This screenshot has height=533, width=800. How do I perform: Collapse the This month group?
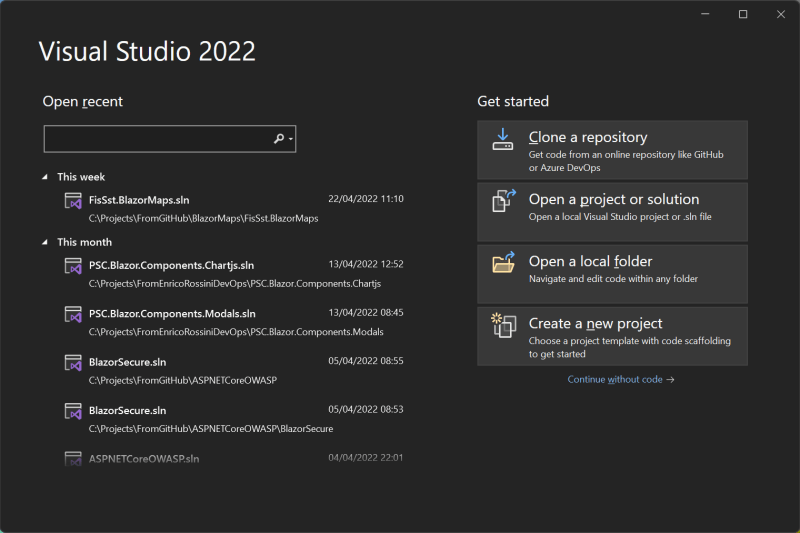coord(45,242)
